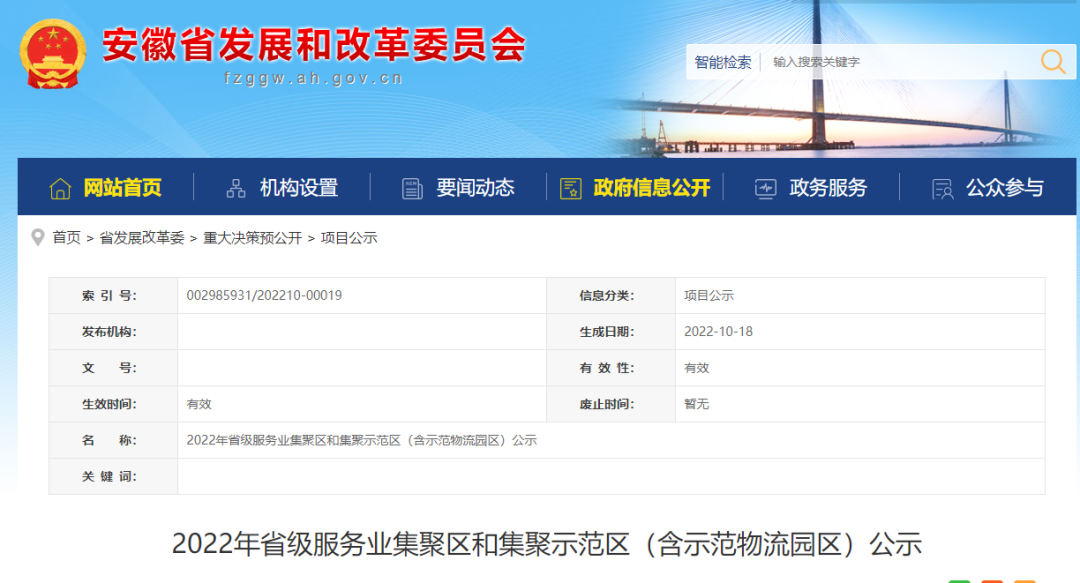The height and width of the screenshot is (583, 1080).
Task: Click the 有效 value in 生效时间 row
Action: tap(199, 404)
